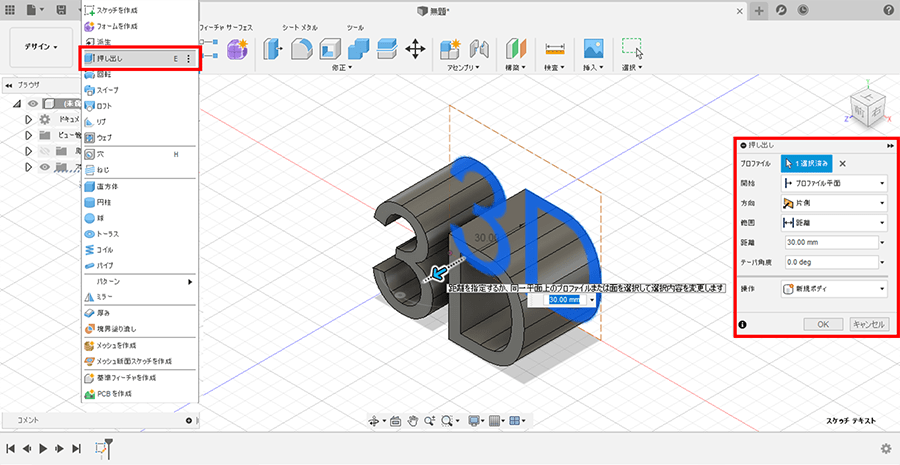Click the timeline play button
The height and width of the screenshot is (465, 900).
43,449
